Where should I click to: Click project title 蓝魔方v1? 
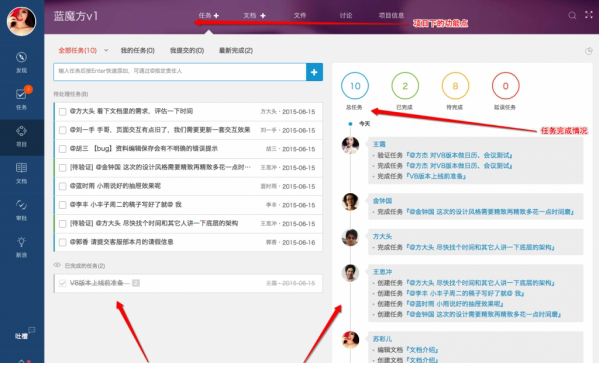pos(76,16)
